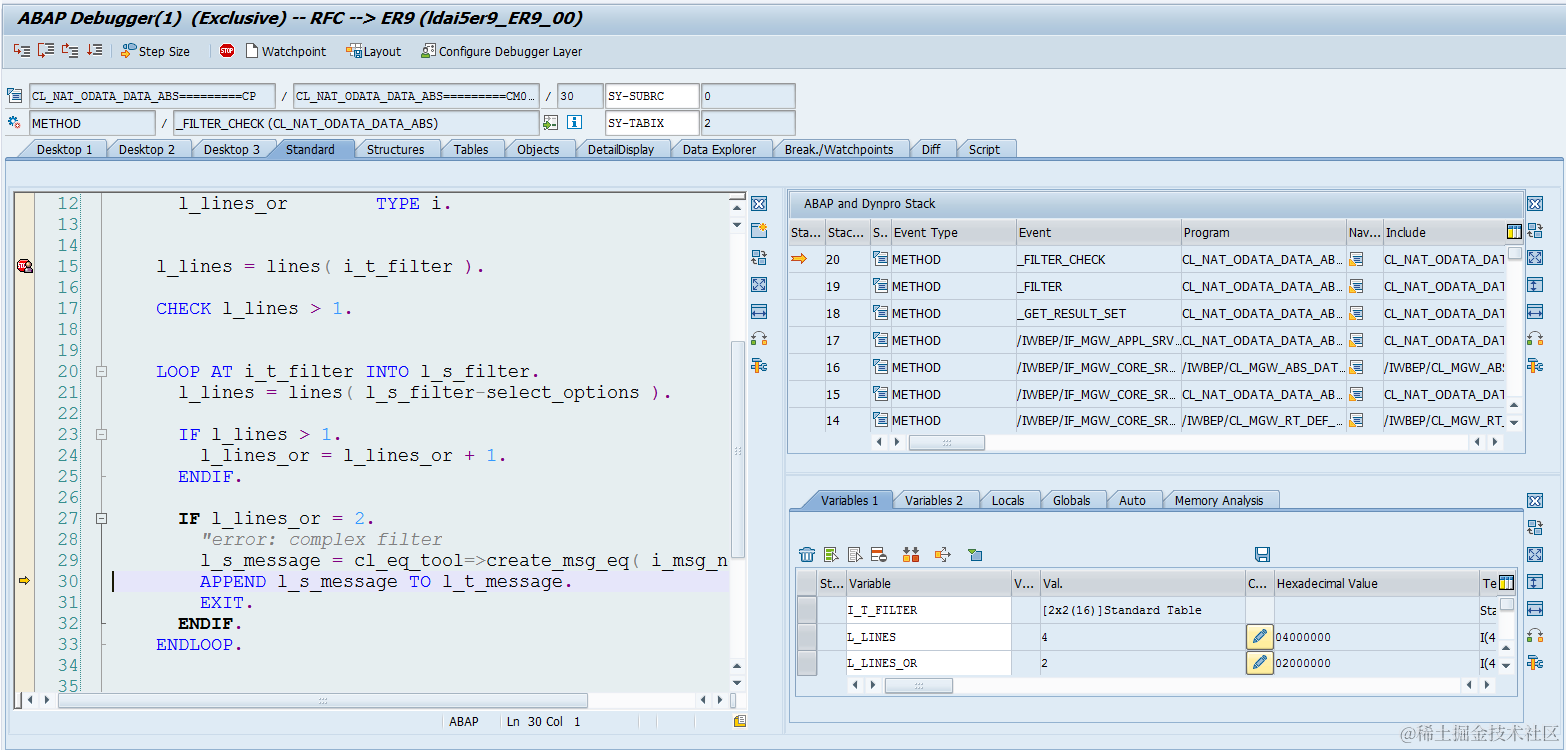1566x750 pixels.
Task: Switch to the Desktop 3 tab
Action: (x=231, y=149)
